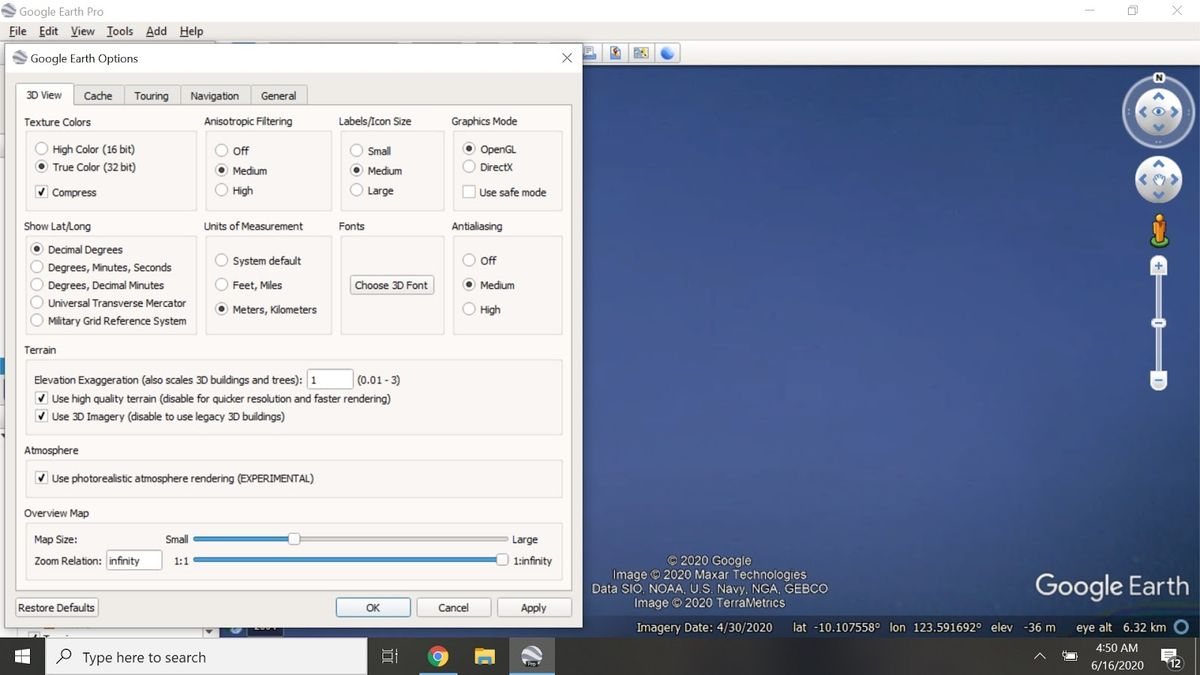1200x675 pixels.
Task: Switch to the Cache tab
Action: pos(98,95)
